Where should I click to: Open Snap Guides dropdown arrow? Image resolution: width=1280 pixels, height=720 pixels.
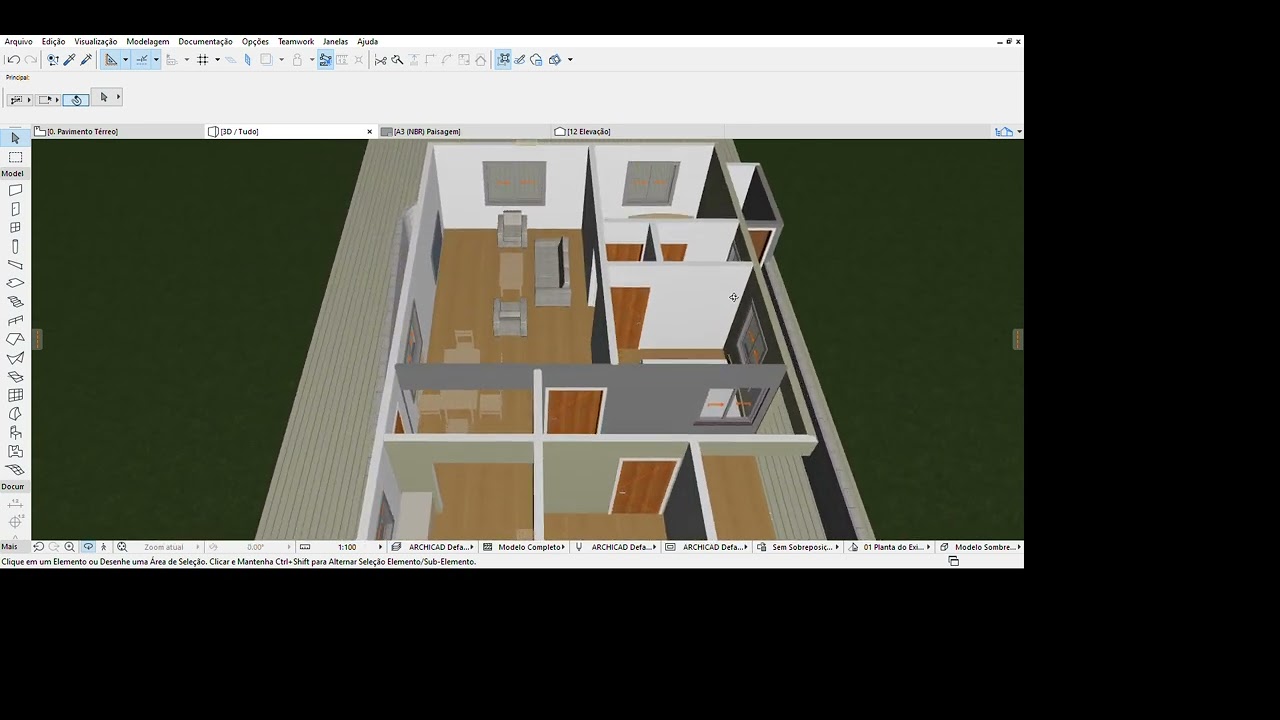pos(156,60)
